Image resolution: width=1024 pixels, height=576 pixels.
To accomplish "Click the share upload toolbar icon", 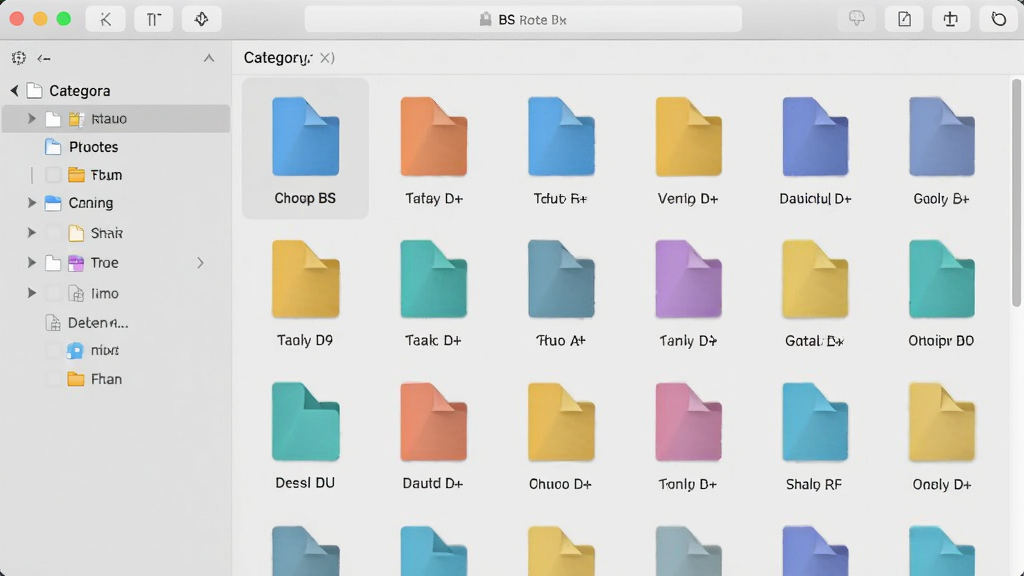I will tap(951, 20).
